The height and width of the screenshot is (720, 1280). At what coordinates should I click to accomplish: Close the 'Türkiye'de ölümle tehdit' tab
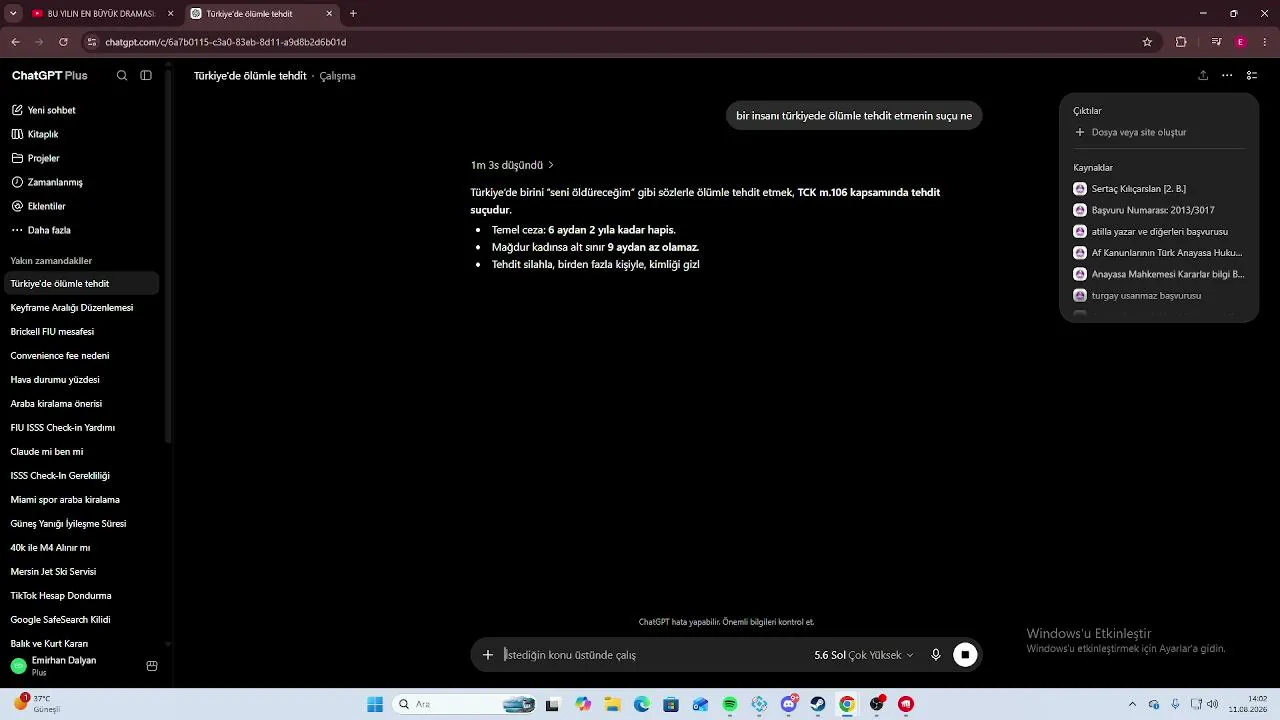pos(330,14)
